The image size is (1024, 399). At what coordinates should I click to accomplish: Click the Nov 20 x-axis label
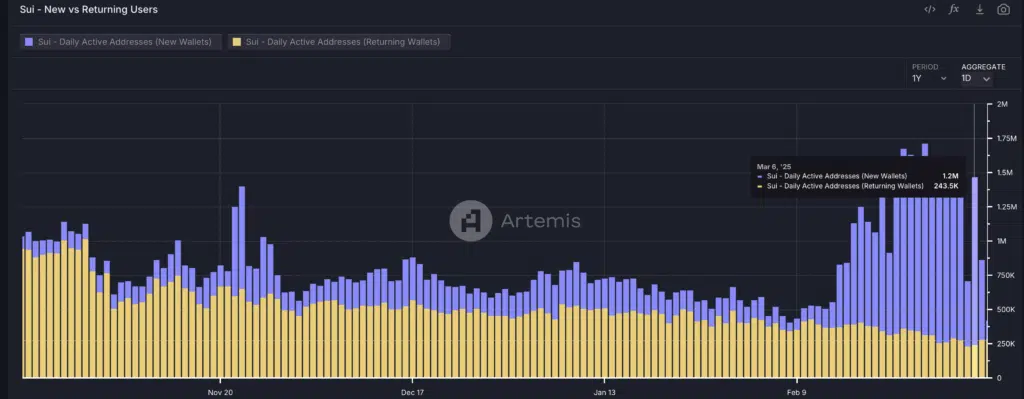click(220, 392)
